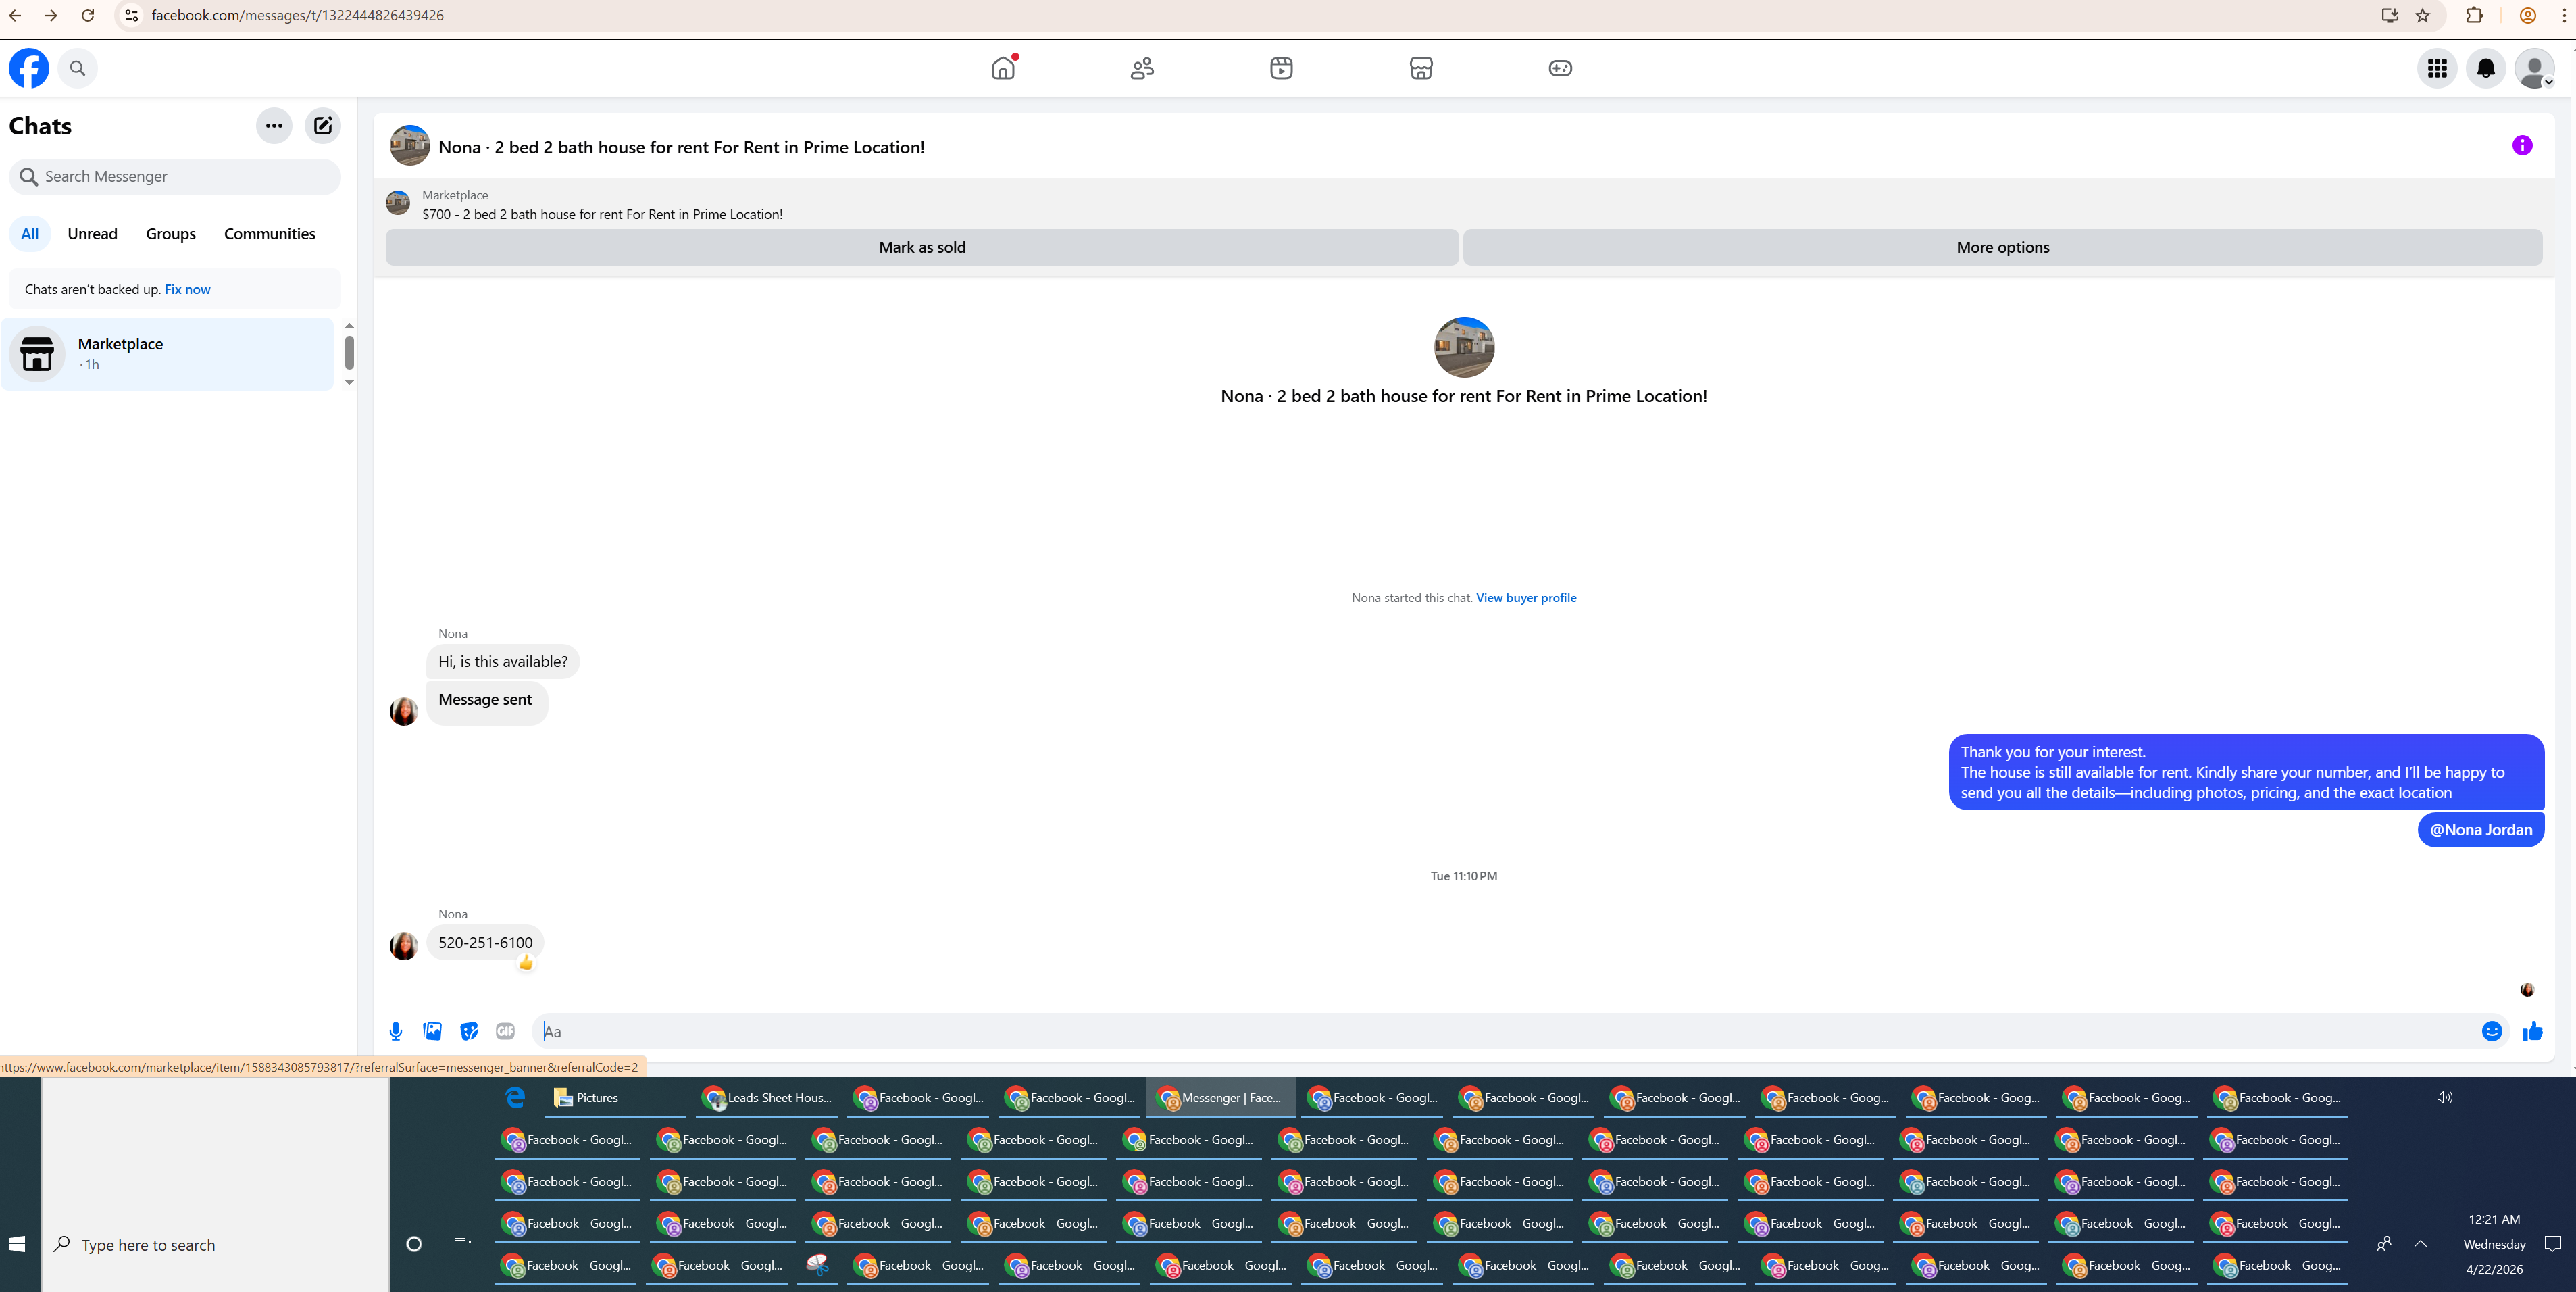This screenshot has height=1292, width=2576.
Task: Open the sticker picker icon
Action: tap(469, 1031)
